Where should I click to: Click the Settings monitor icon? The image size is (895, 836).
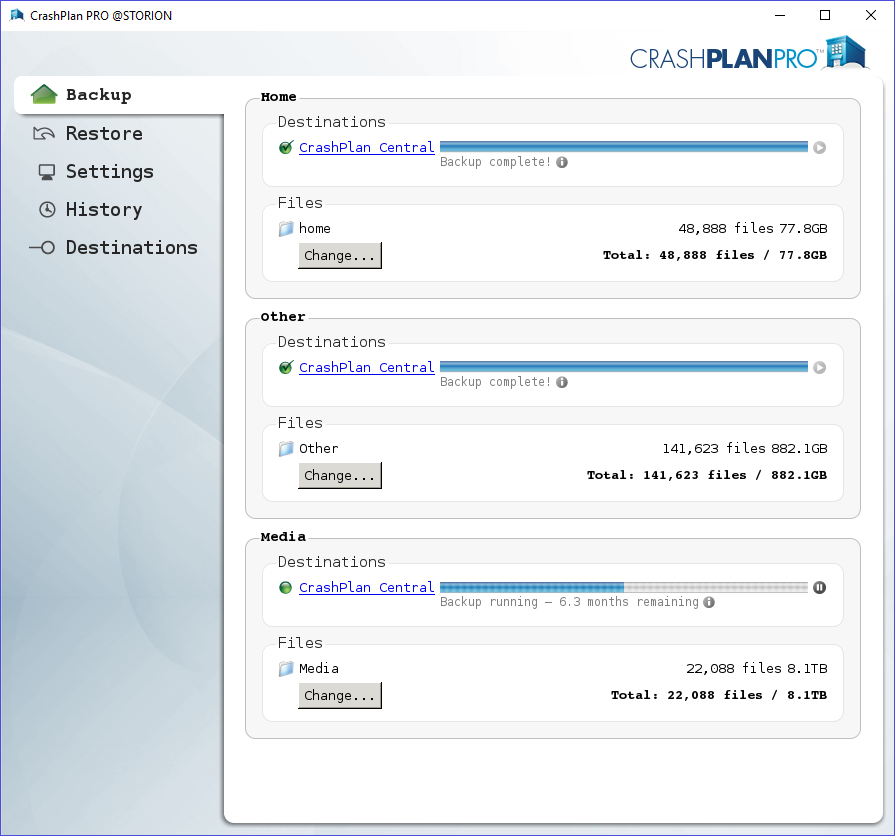coord(47,172)
